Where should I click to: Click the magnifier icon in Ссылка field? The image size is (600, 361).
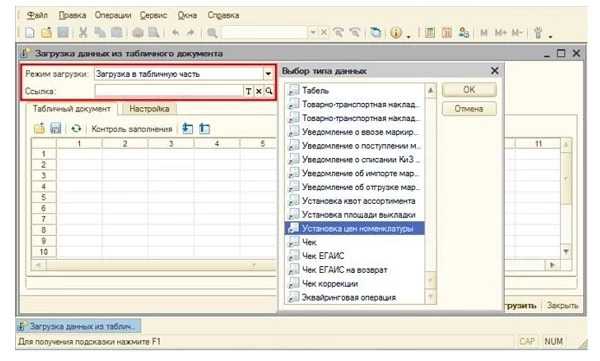click(269, 91)
